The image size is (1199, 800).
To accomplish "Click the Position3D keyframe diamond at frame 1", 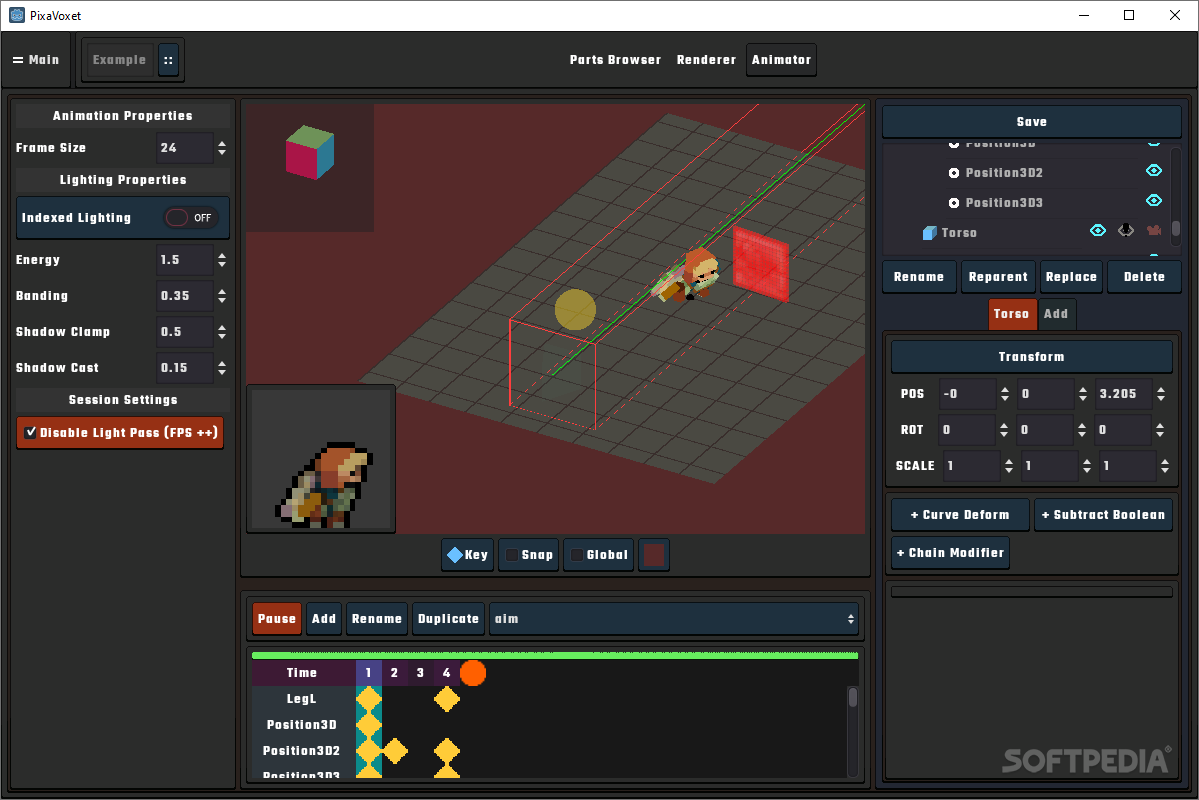I will [369, 725].
